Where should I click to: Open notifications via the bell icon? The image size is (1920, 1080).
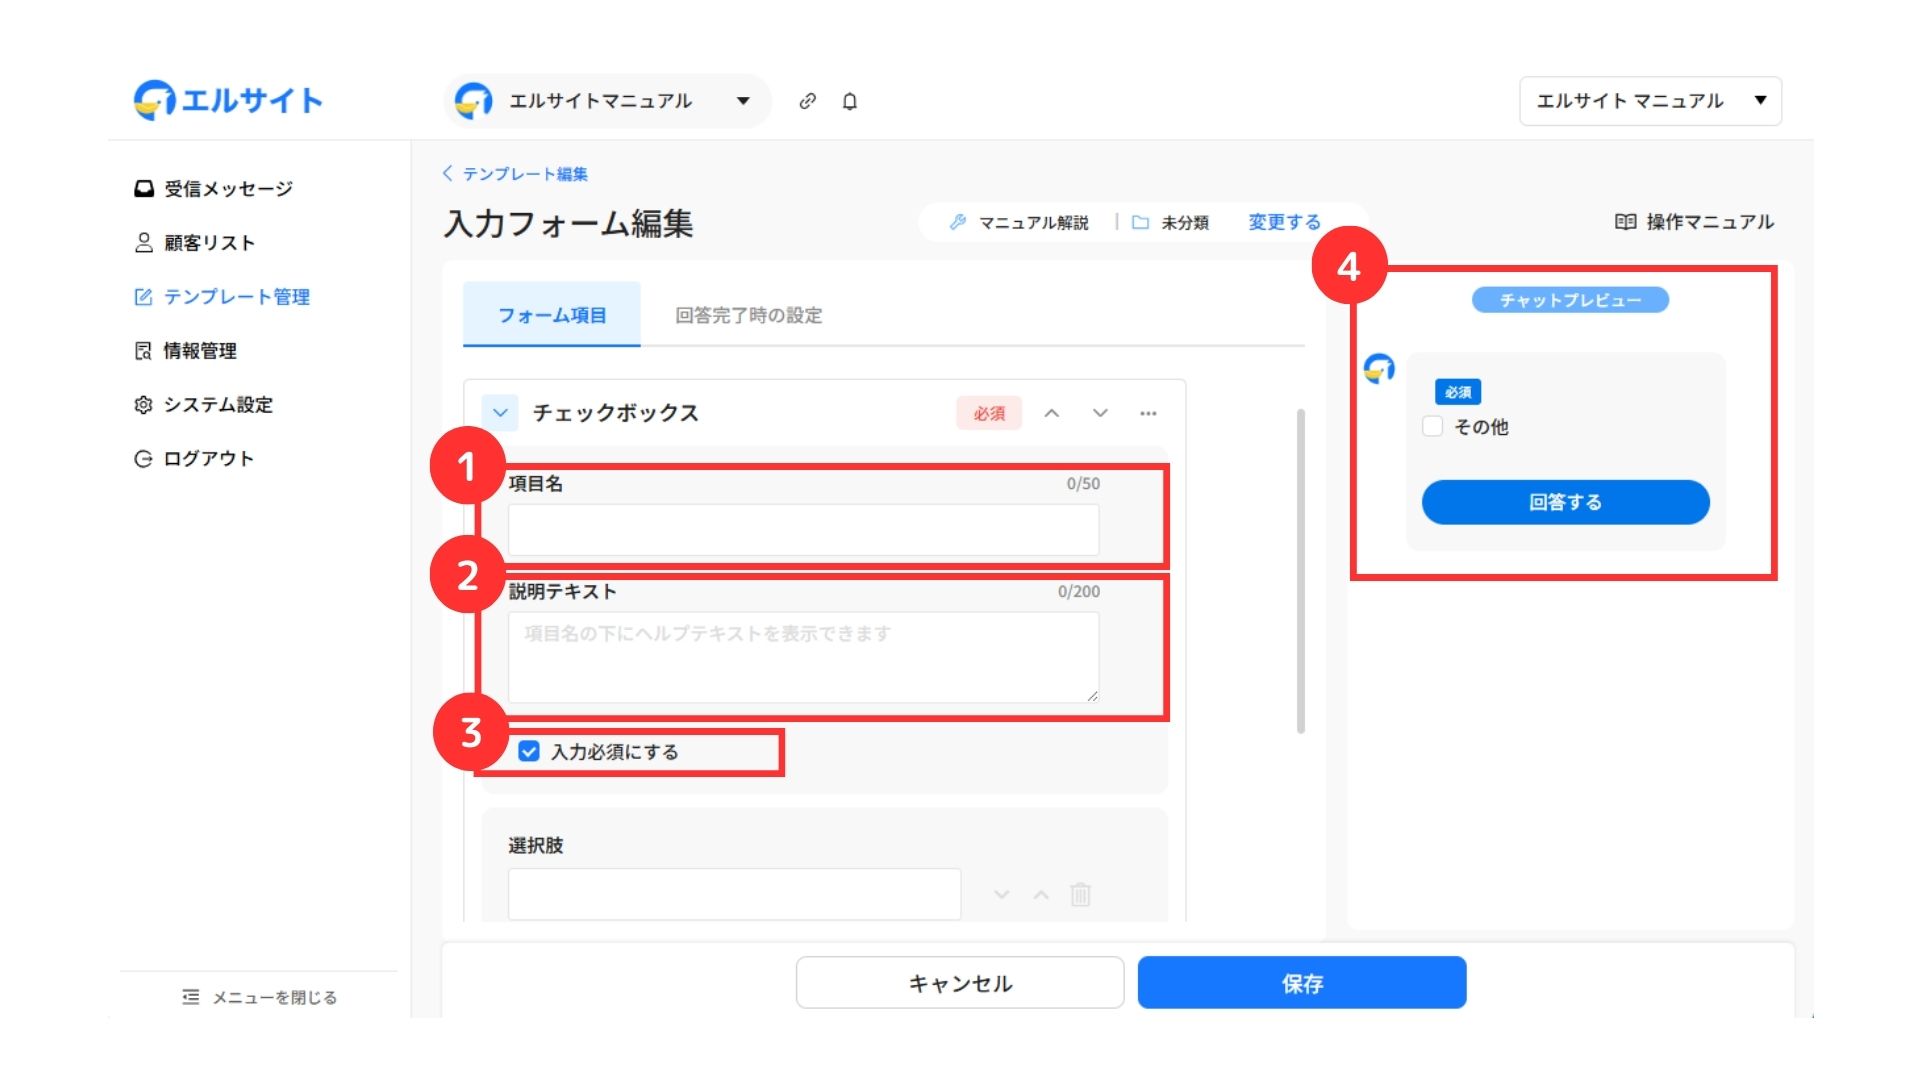850,101
